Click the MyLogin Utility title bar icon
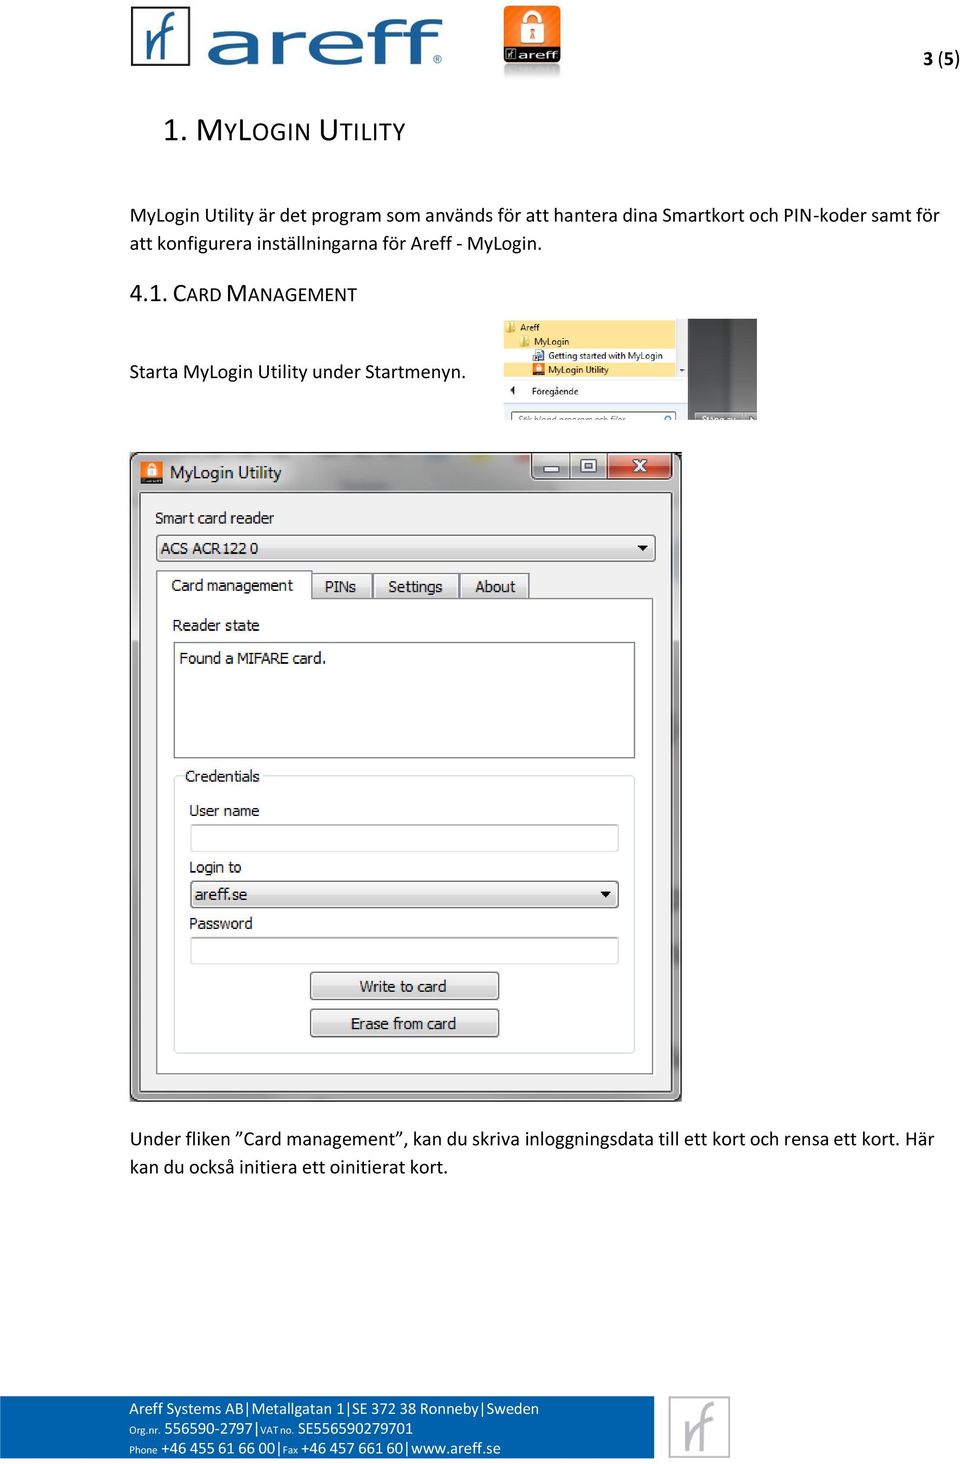The height and width of the screenshot is (1464, 960). 152,471
